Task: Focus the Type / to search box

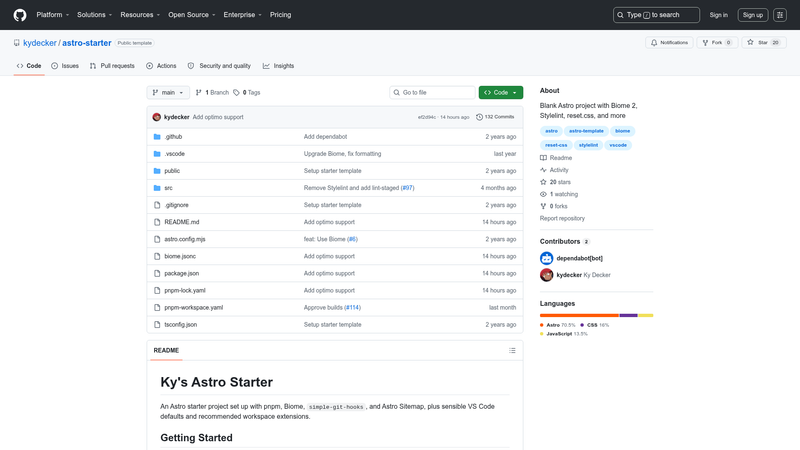Action: pos(656,15)
